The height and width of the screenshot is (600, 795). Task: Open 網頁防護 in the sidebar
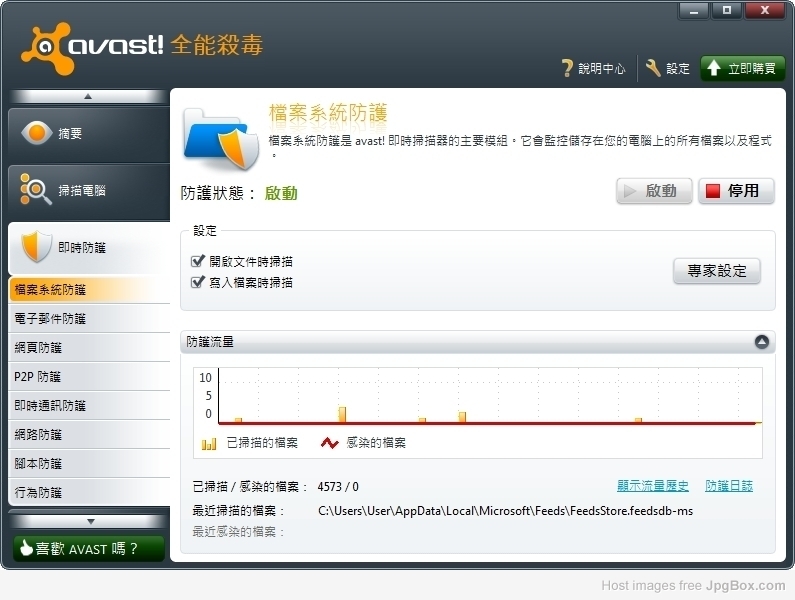38,348
